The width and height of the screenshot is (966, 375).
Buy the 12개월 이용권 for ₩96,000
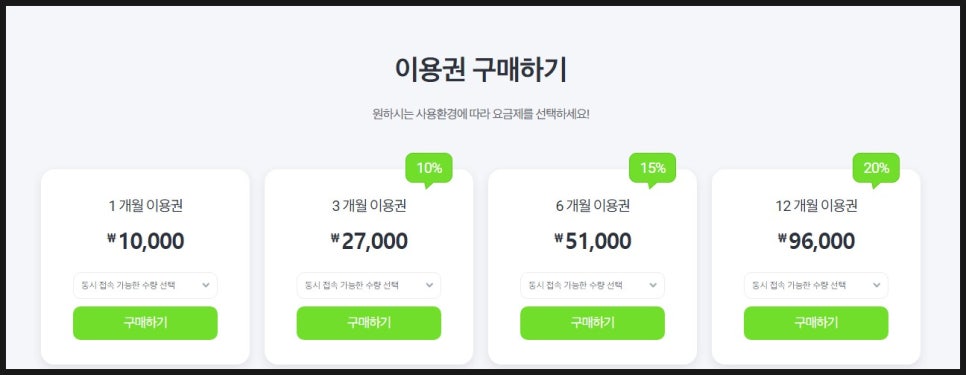[x=816, y=323]
